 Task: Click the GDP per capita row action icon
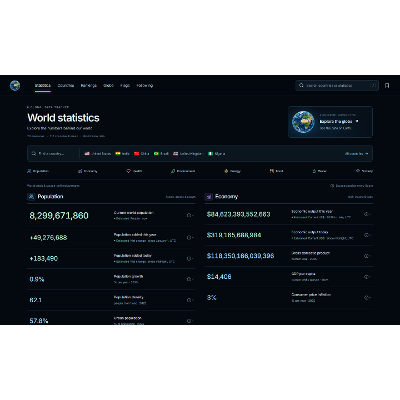[367, 277]
